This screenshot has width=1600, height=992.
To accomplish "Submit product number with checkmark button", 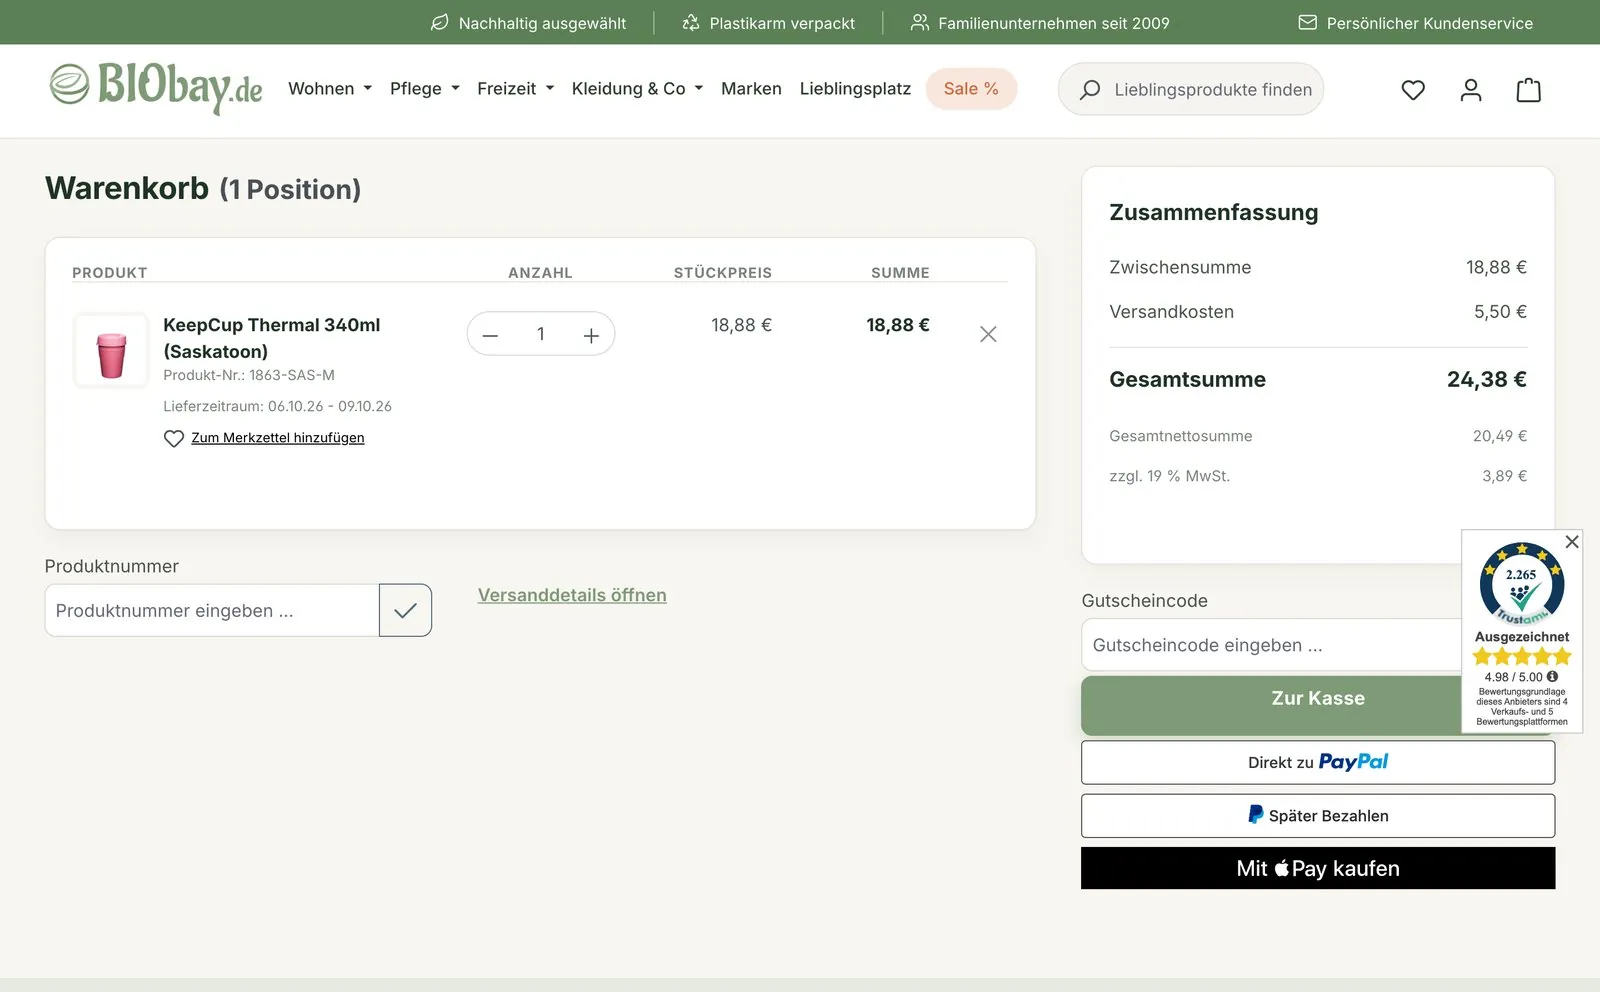I will [405, 610].
